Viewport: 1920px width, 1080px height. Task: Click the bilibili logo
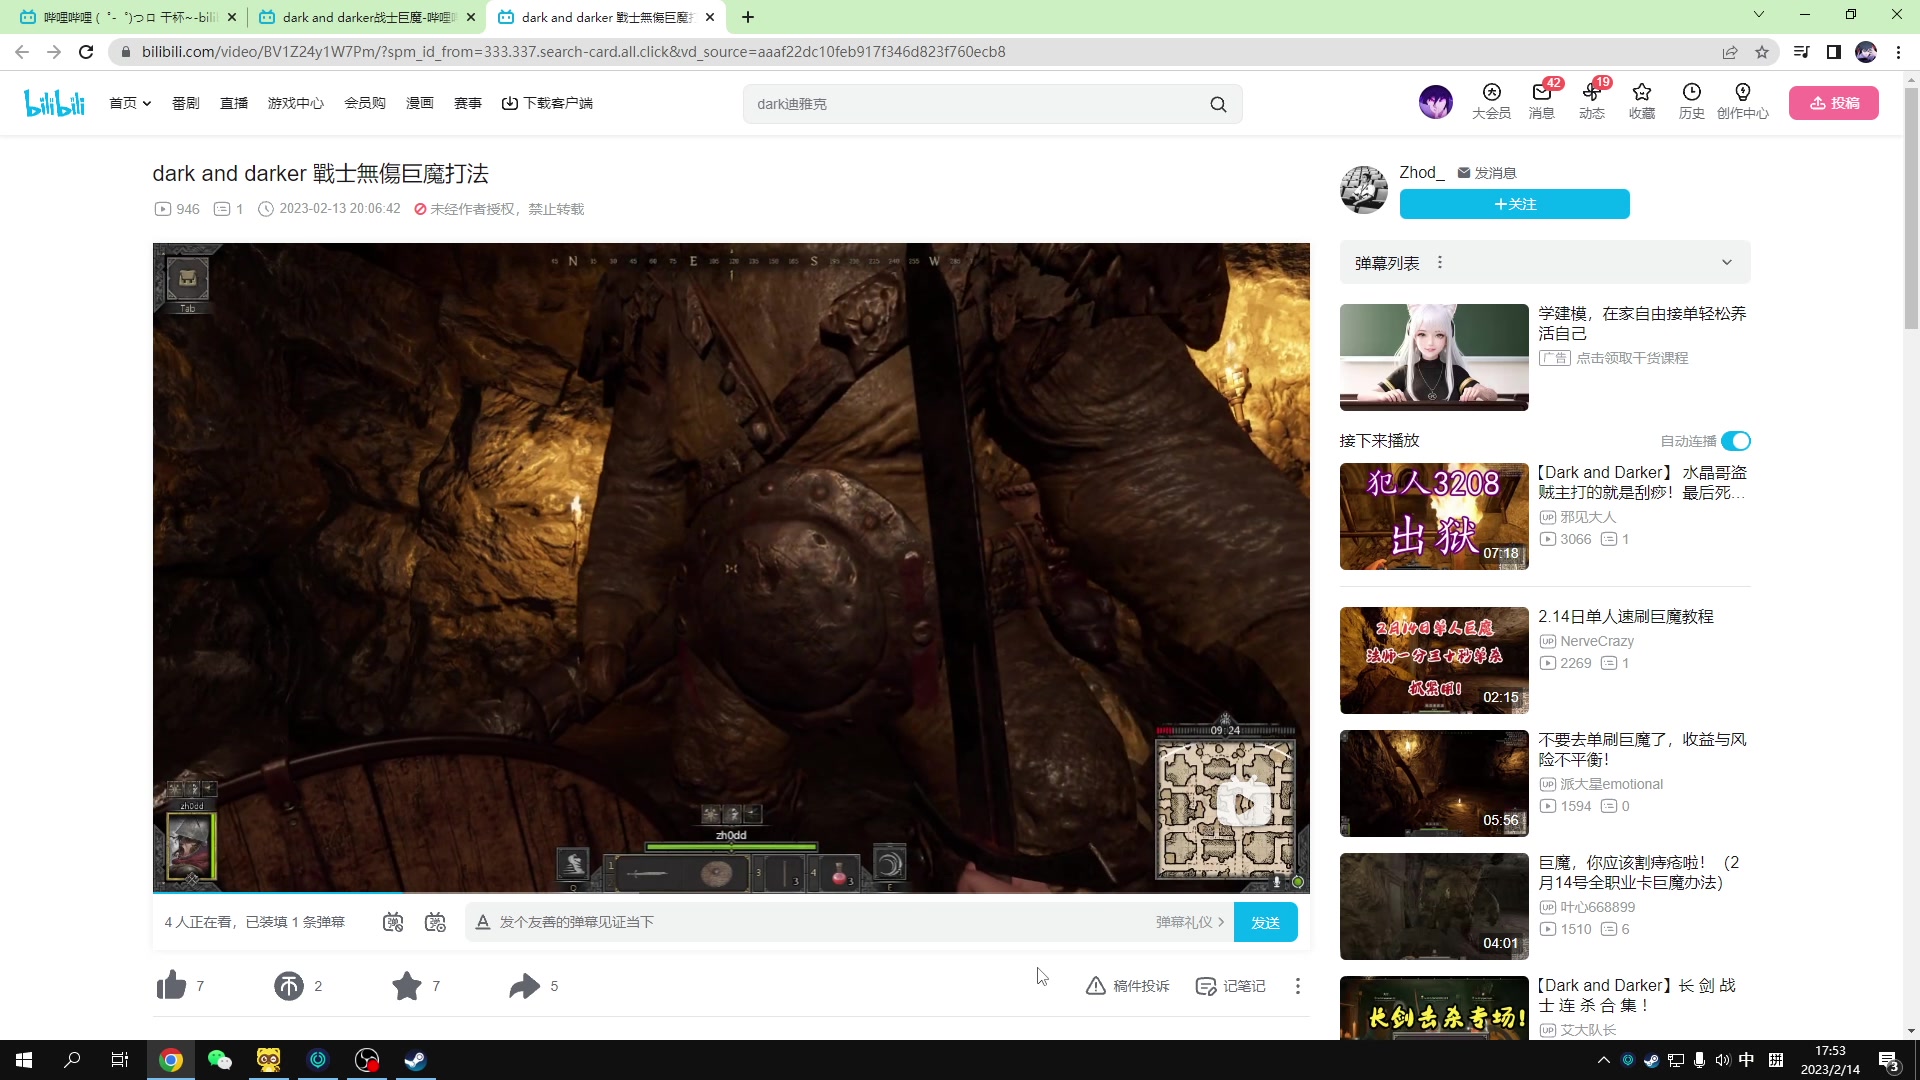(x=54, y=103)
